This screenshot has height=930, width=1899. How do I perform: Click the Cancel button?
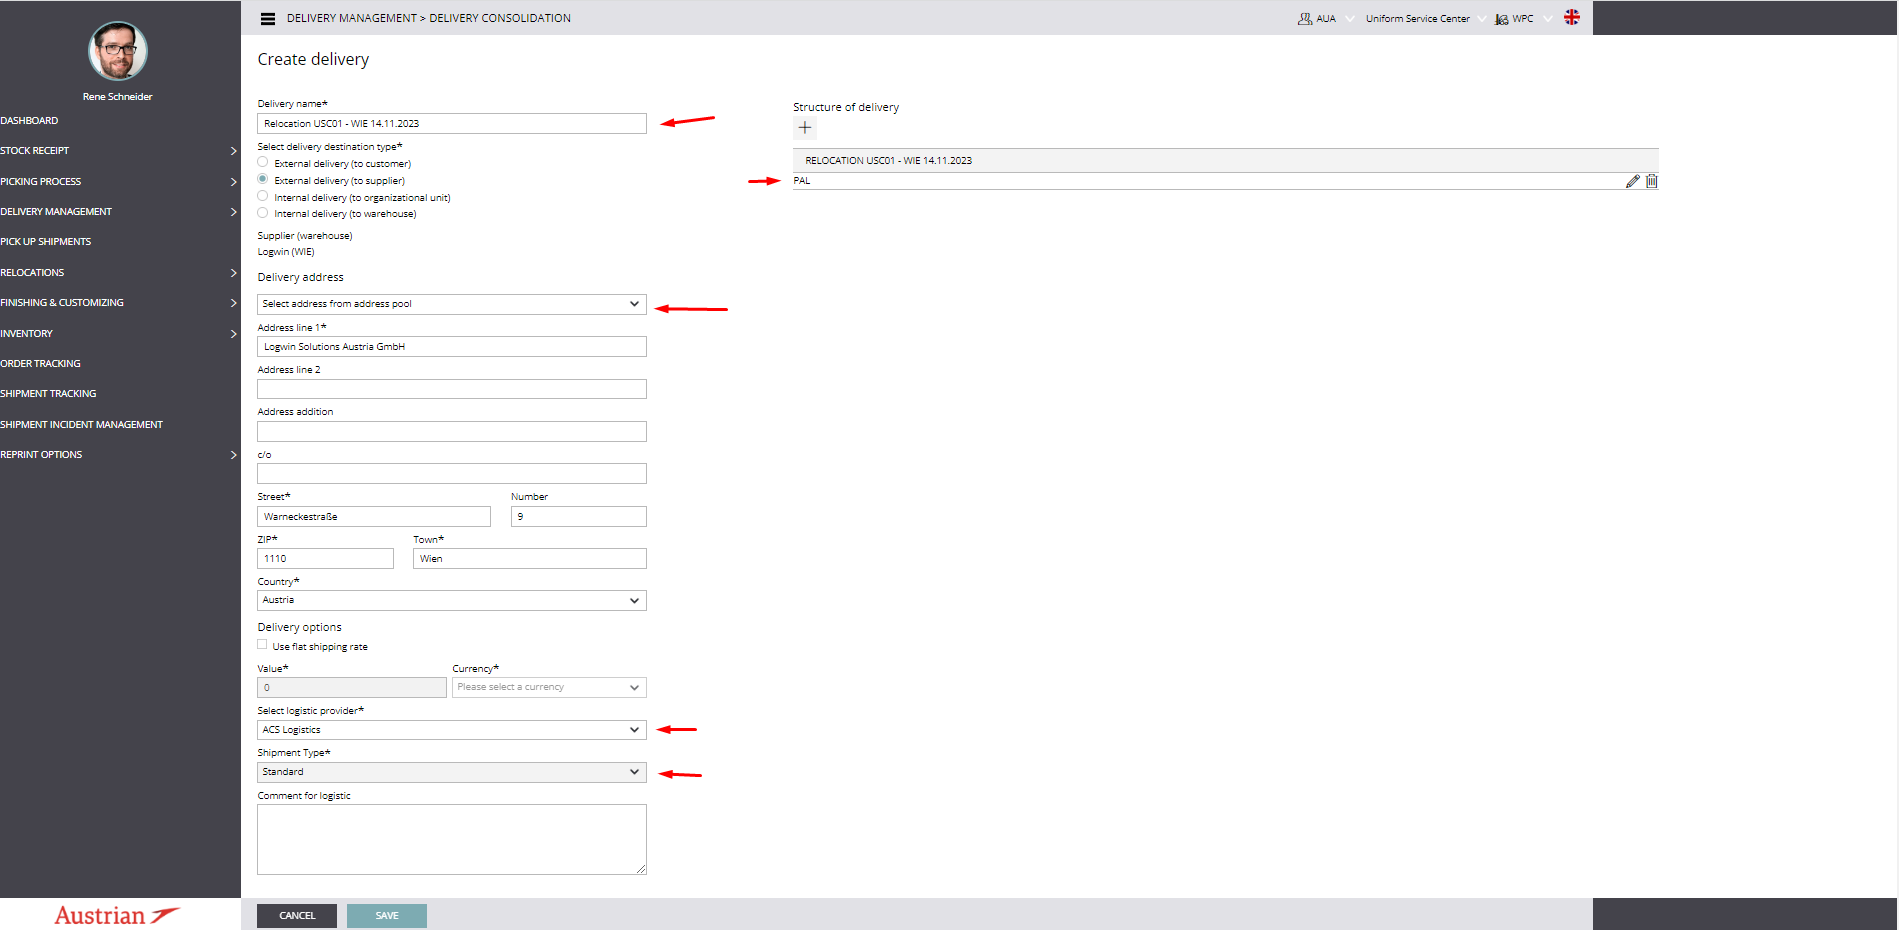pos(297,916)
